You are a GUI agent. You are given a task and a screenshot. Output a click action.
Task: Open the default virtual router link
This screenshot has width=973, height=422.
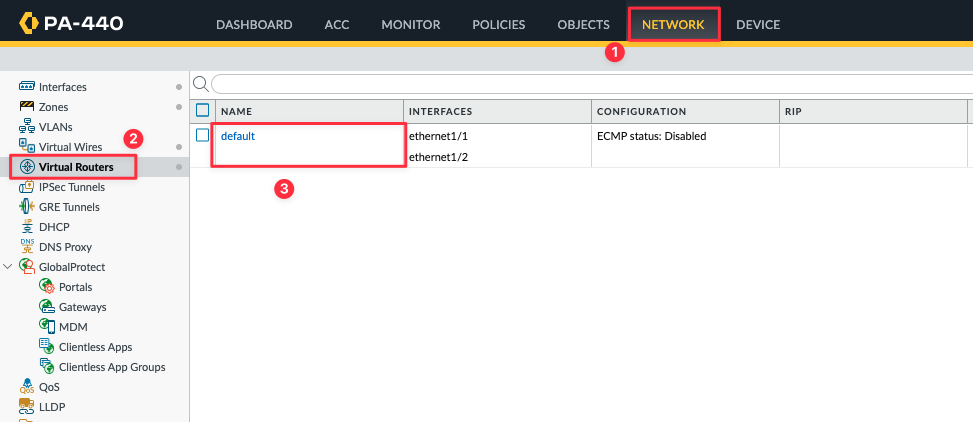(x=238, y=136)
